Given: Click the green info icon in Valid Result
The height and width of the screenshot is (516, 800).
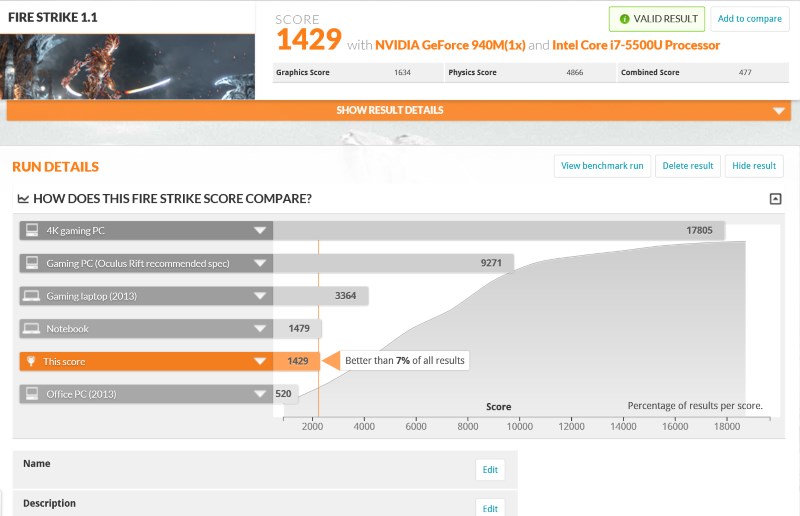Looking at the screenshot, I should [x=624, y=19].
